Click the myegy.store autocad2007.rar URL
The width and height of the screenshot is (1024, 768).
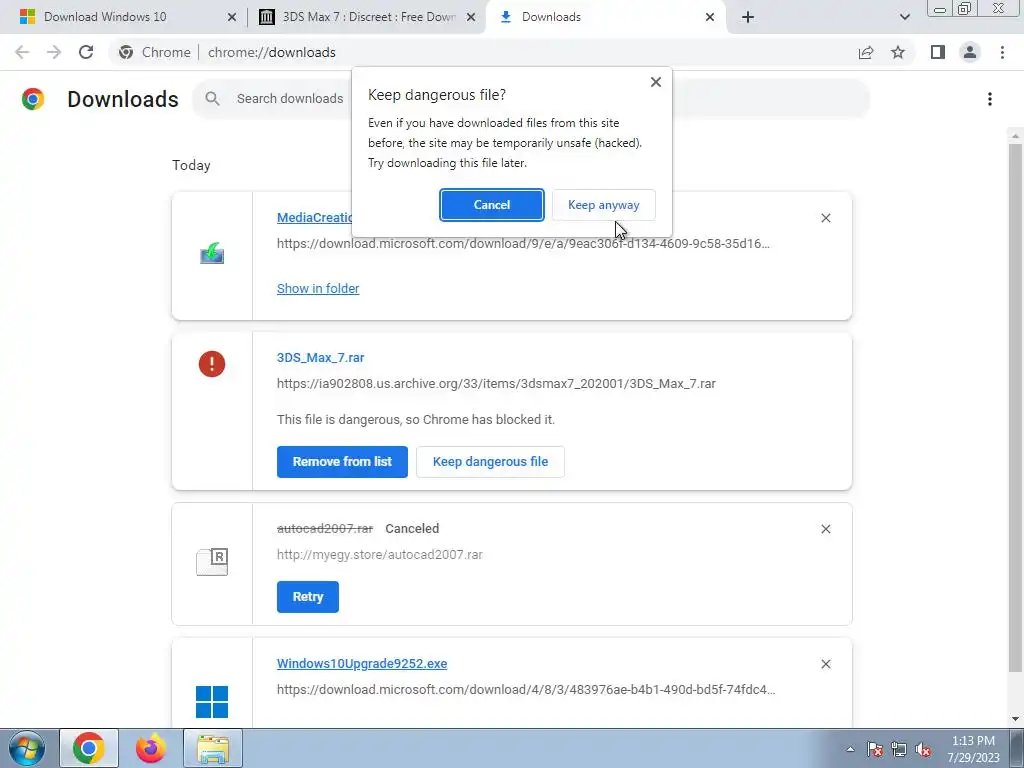pos(379,555)
